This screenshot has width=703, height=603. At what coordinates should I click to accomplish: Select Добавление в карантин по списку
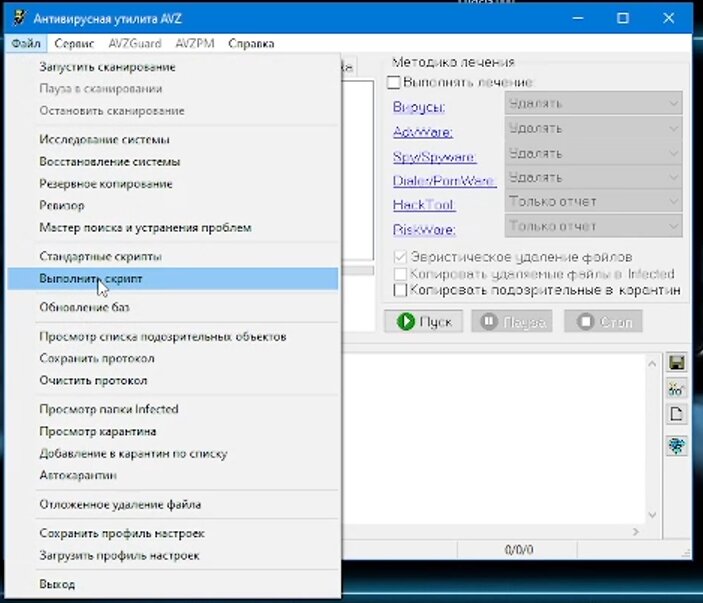(173, 454)
